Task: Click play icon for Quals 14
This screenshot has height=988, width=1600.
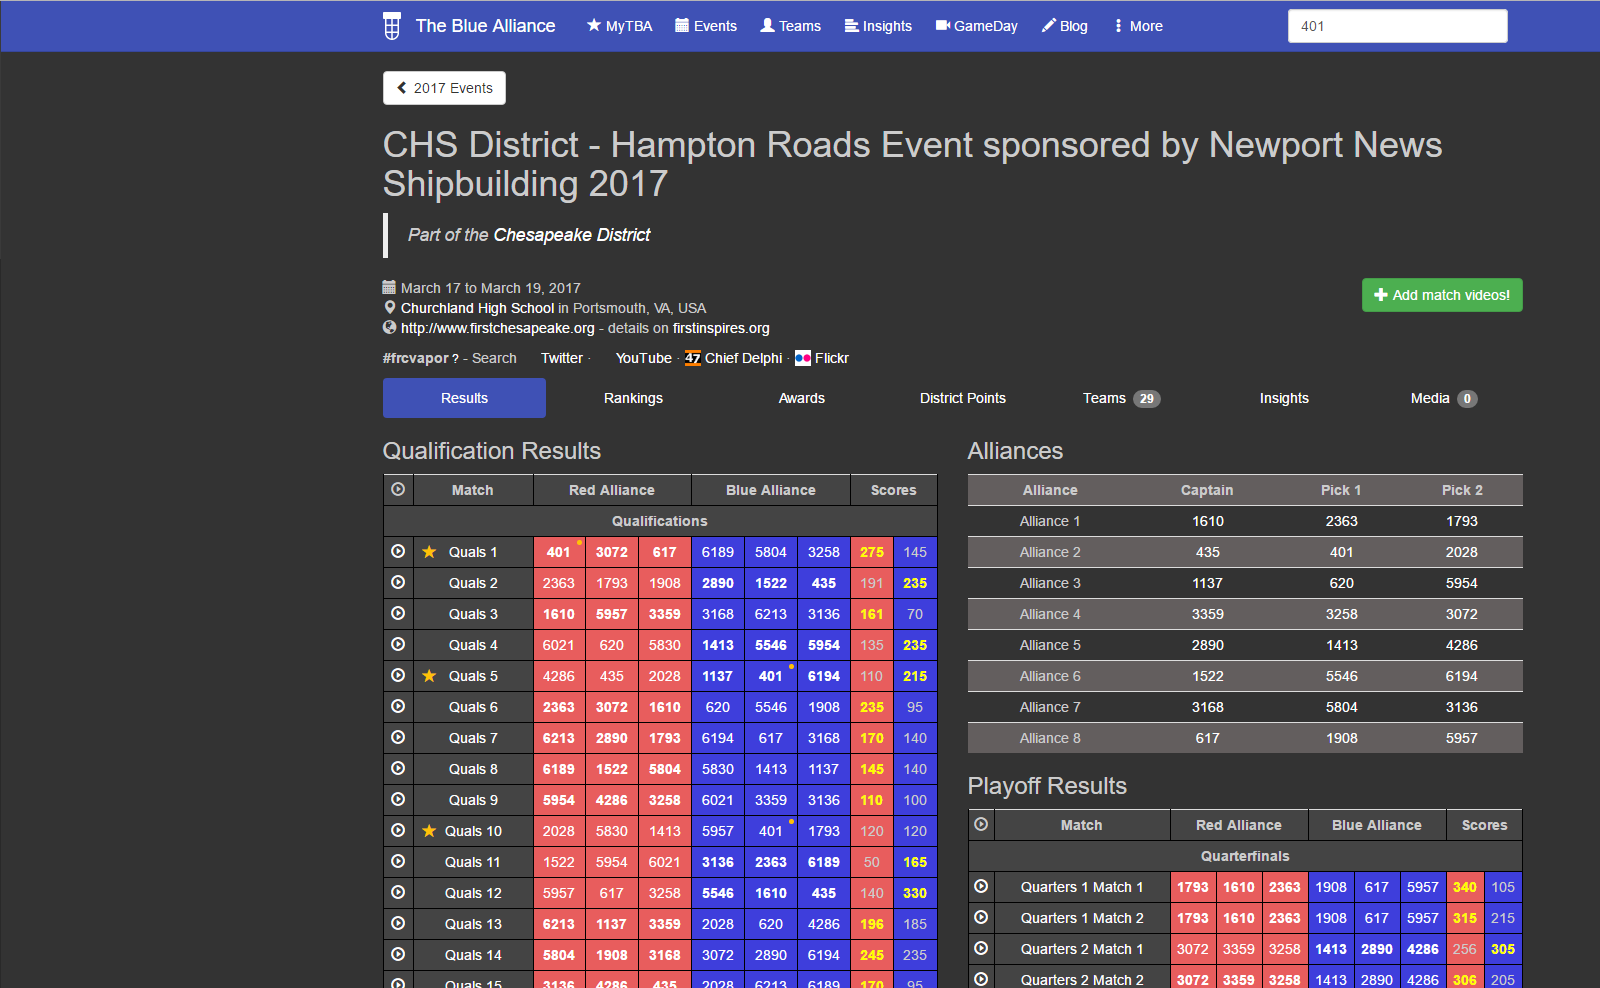Action: [398, 954]
